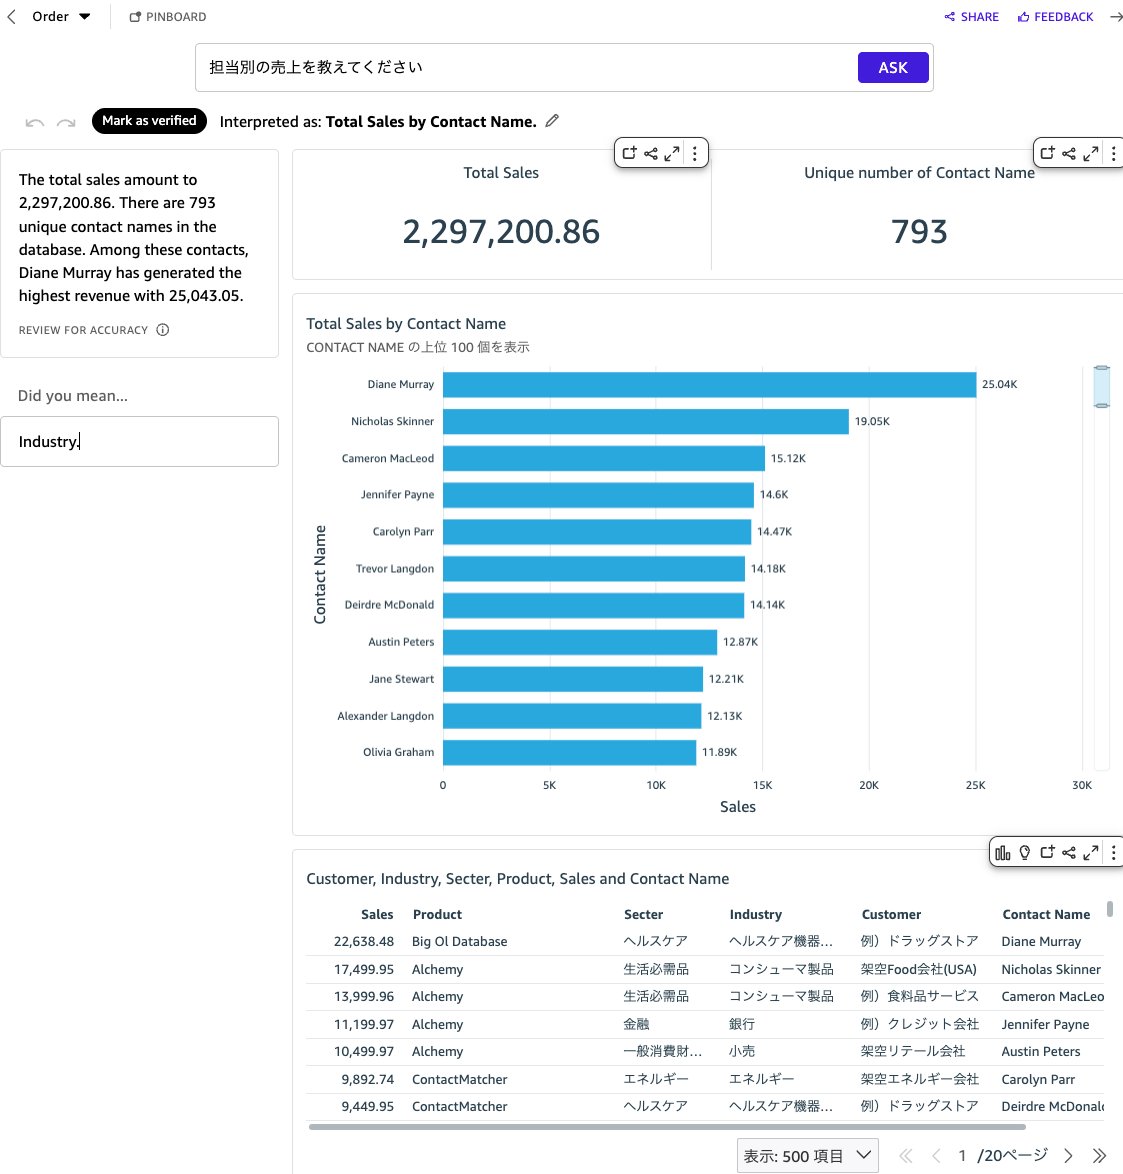Expand the Unique number of Contact Name widget
The height and width of the screenshot is (1174, 1123).
pyautogui.click(x=1090, y=153)
